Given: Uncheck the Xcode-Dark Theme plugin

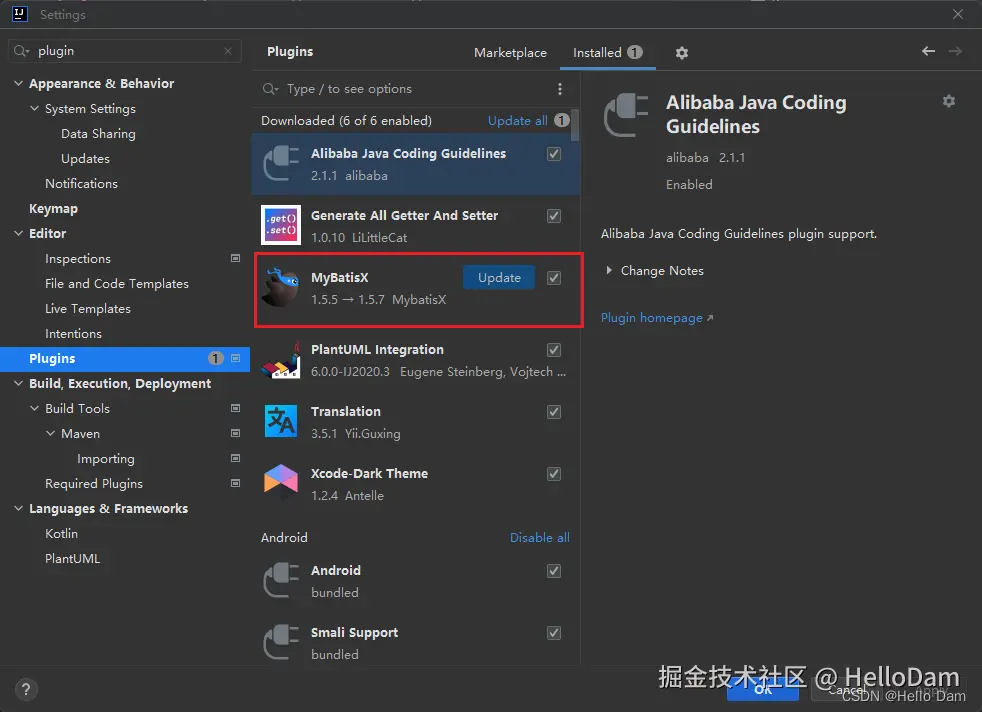Looking at the screenshot, I should 554,474.
